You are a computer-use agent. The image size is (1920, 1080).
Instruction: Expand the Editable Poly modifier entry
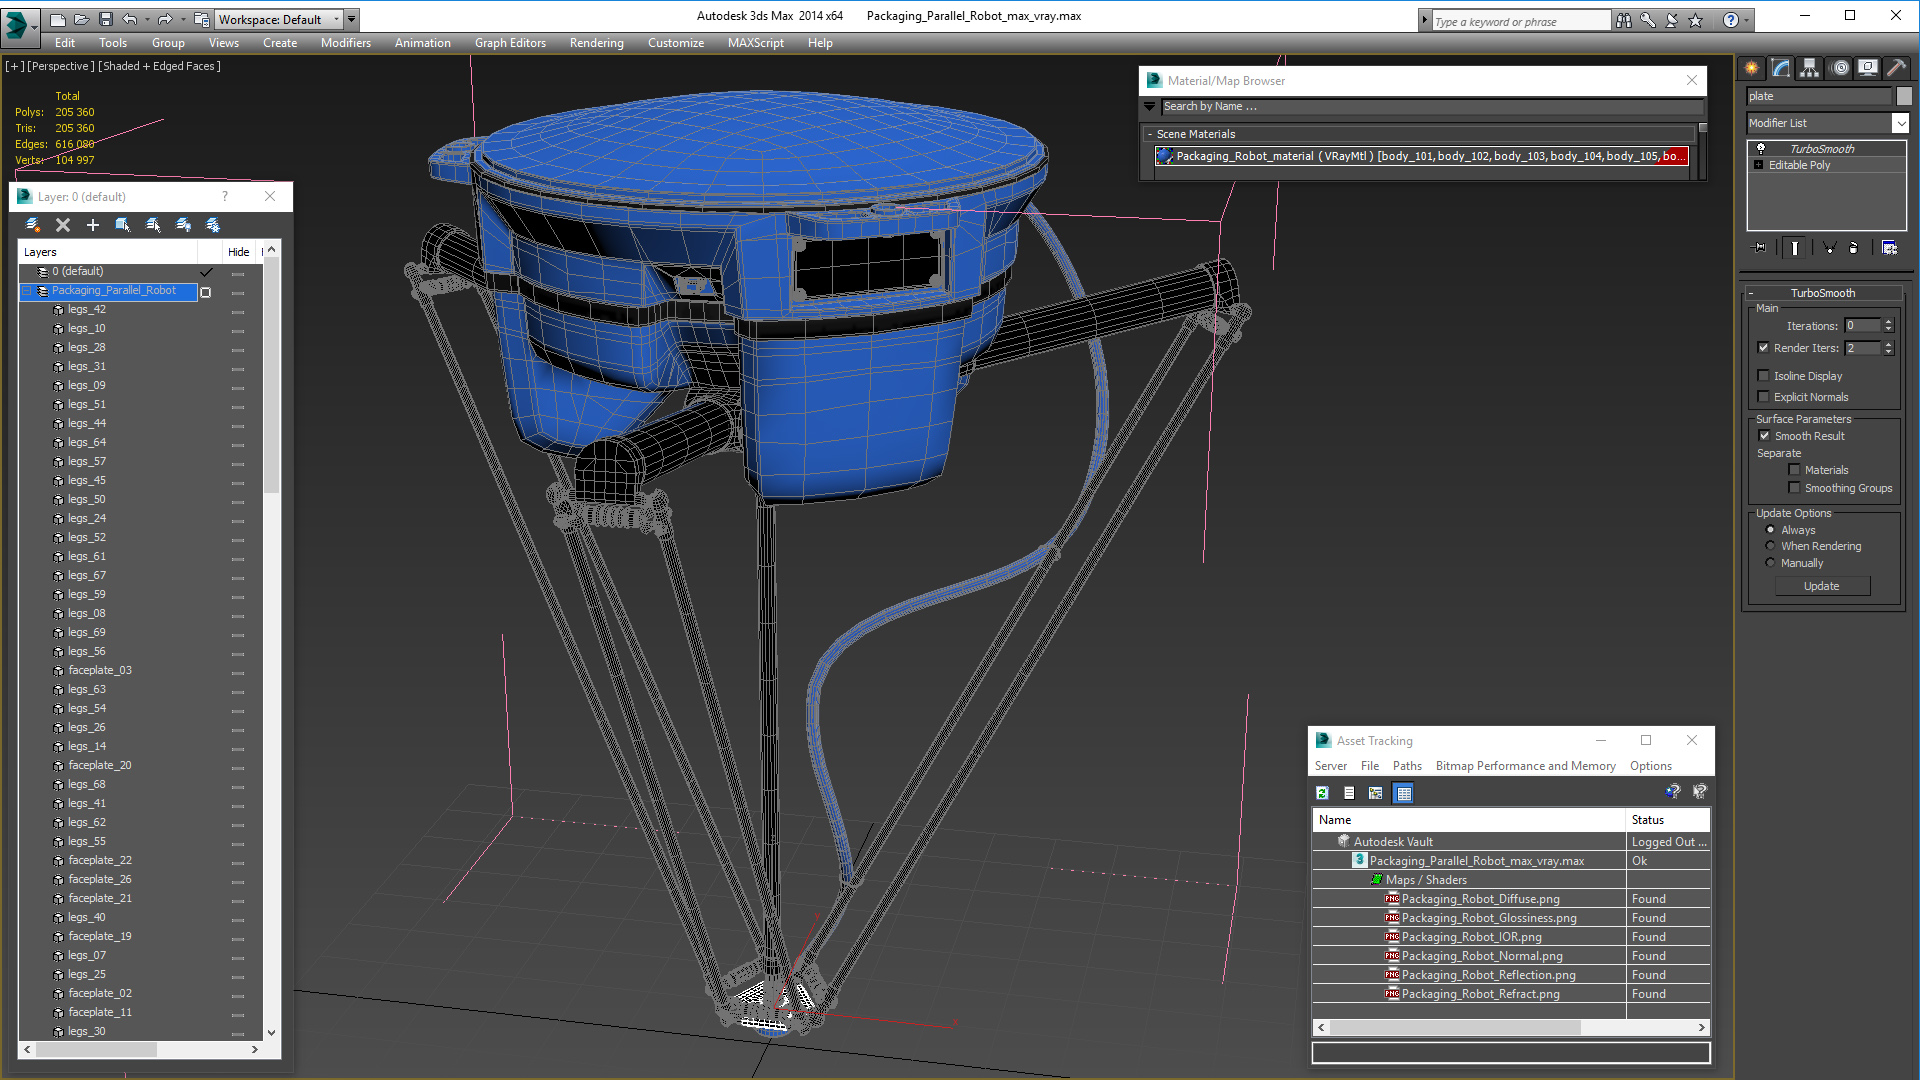tap(1759, 165)
